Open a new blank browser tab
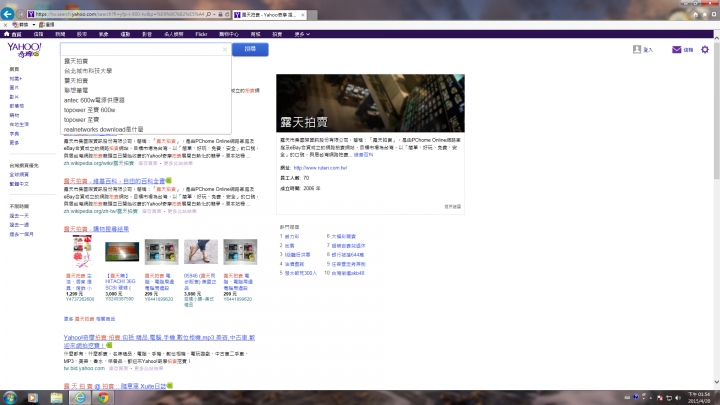The height and width of the screenshot is (405, 720). coord(312,15)
